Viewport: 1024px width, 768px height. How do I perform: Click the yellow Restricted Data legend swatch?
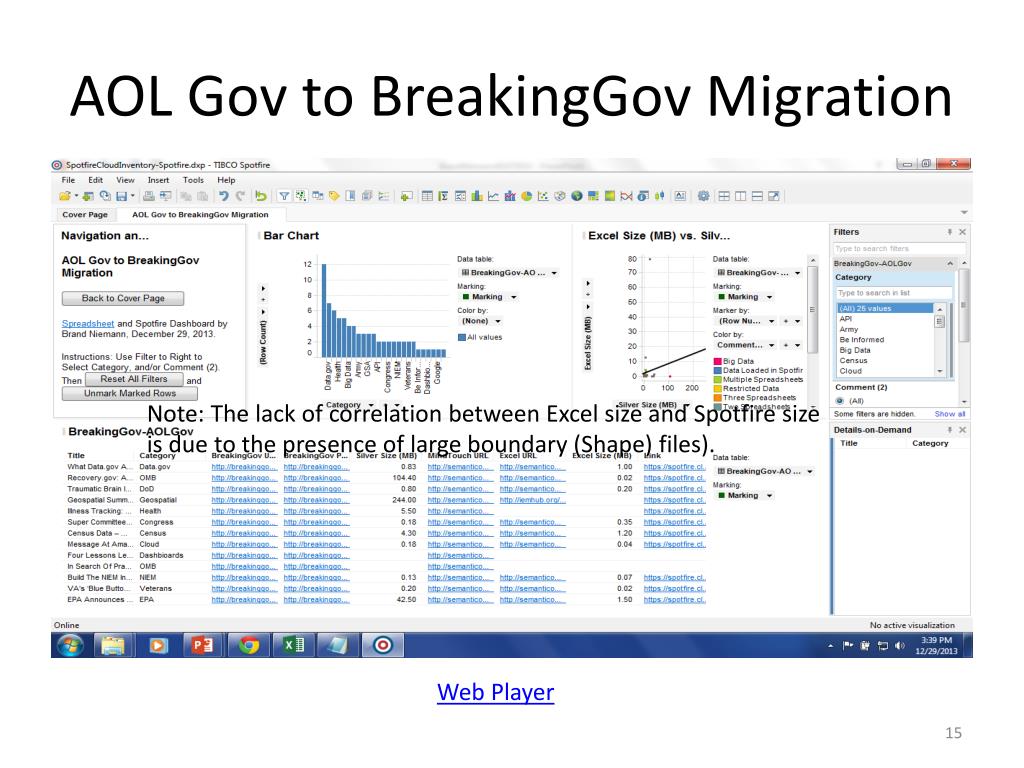click(x=717, y=389)
